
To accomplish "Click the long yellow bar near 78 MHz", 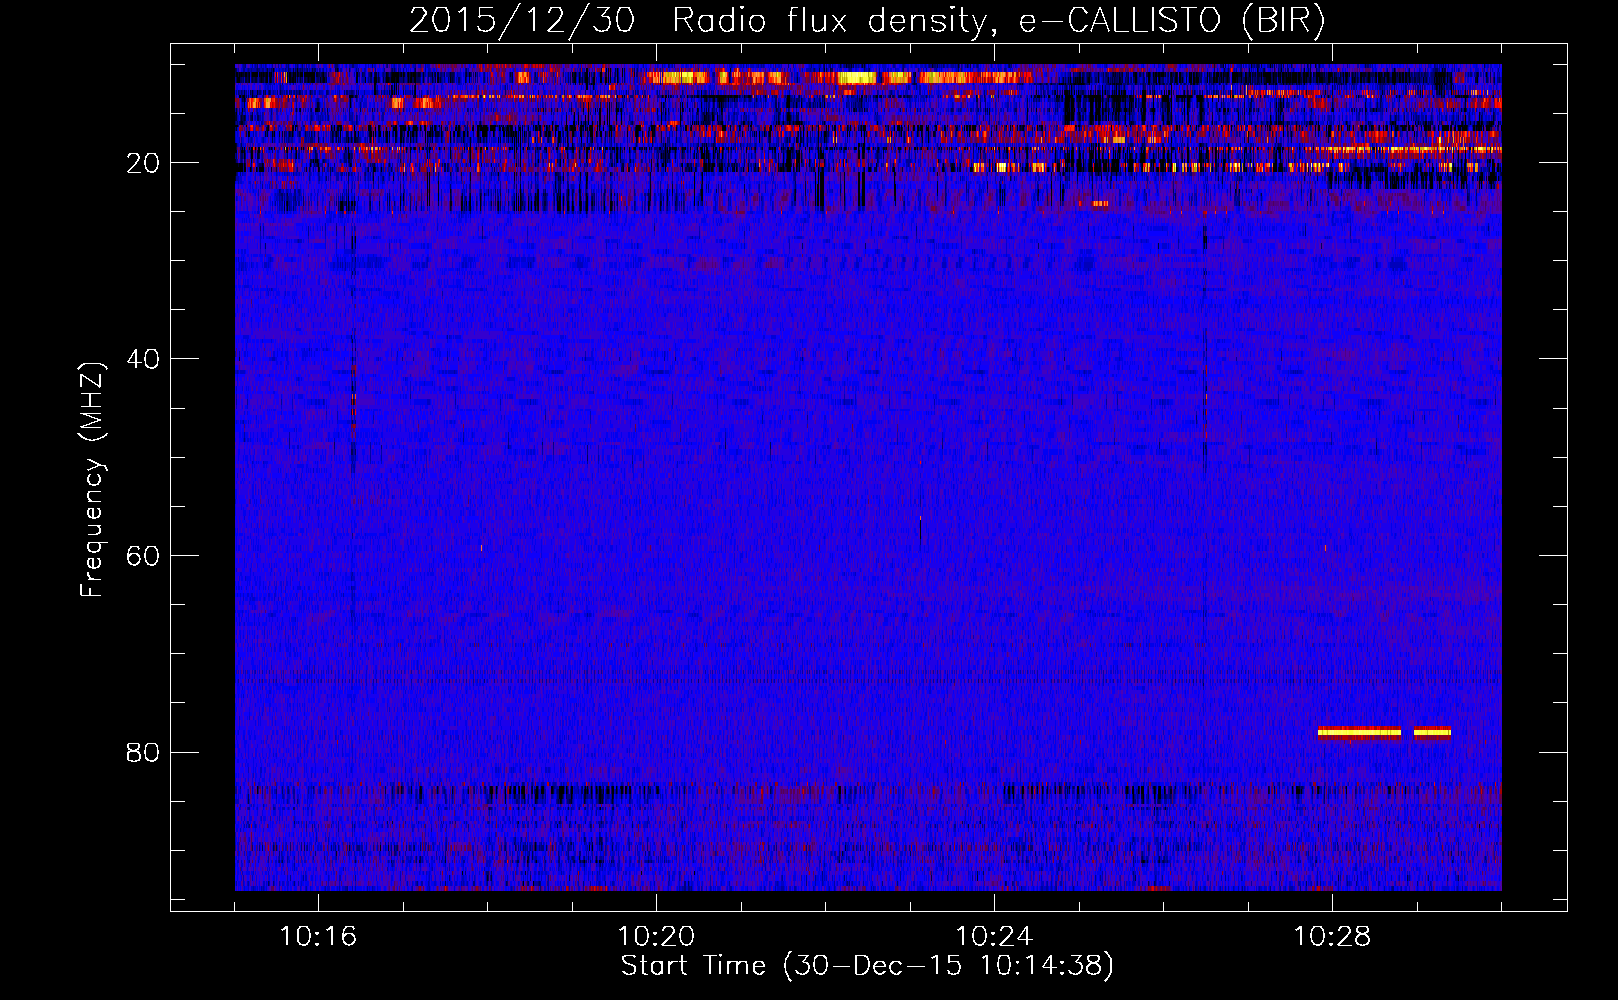I will click(x=1359, y=732).
